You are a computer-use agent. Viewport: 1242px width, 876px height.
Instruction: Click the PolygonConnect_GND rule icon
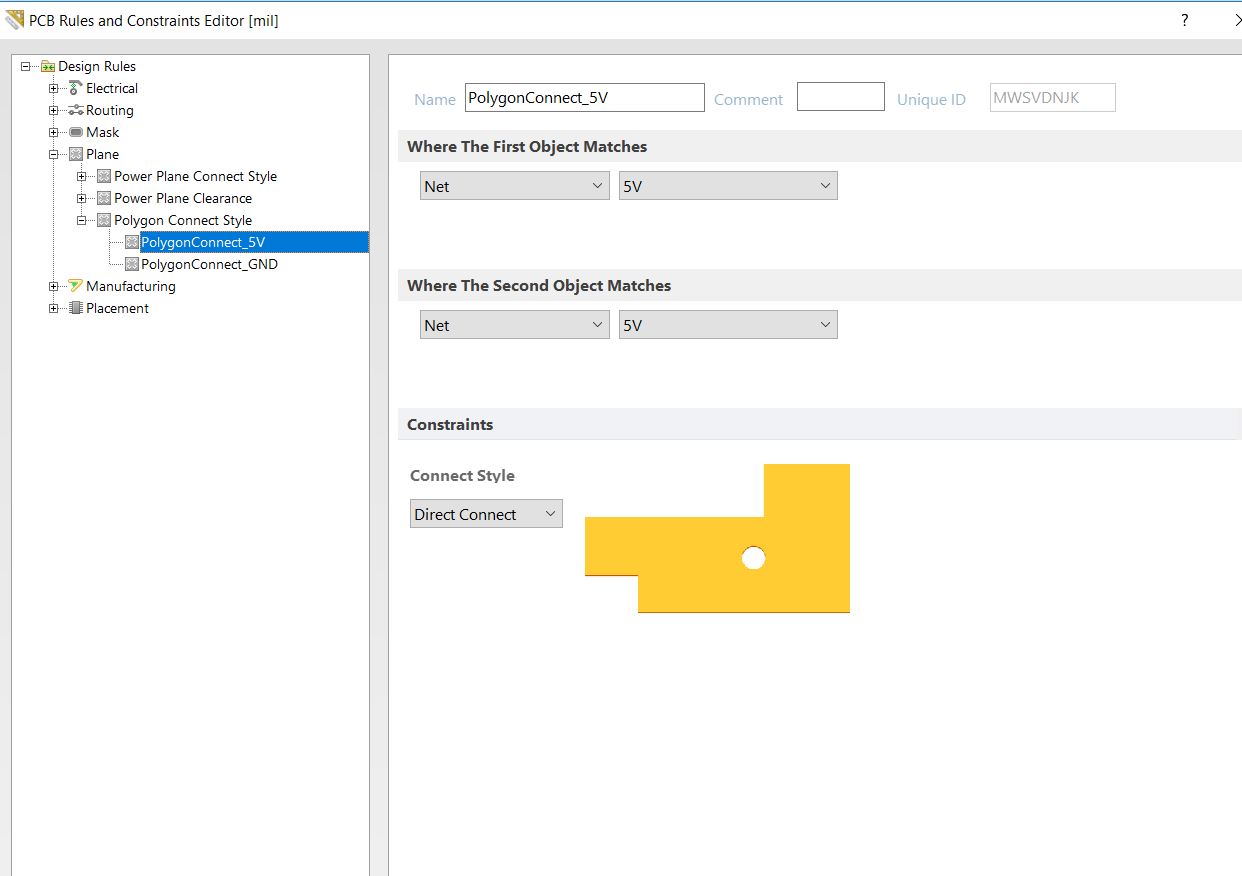(131, 264)
